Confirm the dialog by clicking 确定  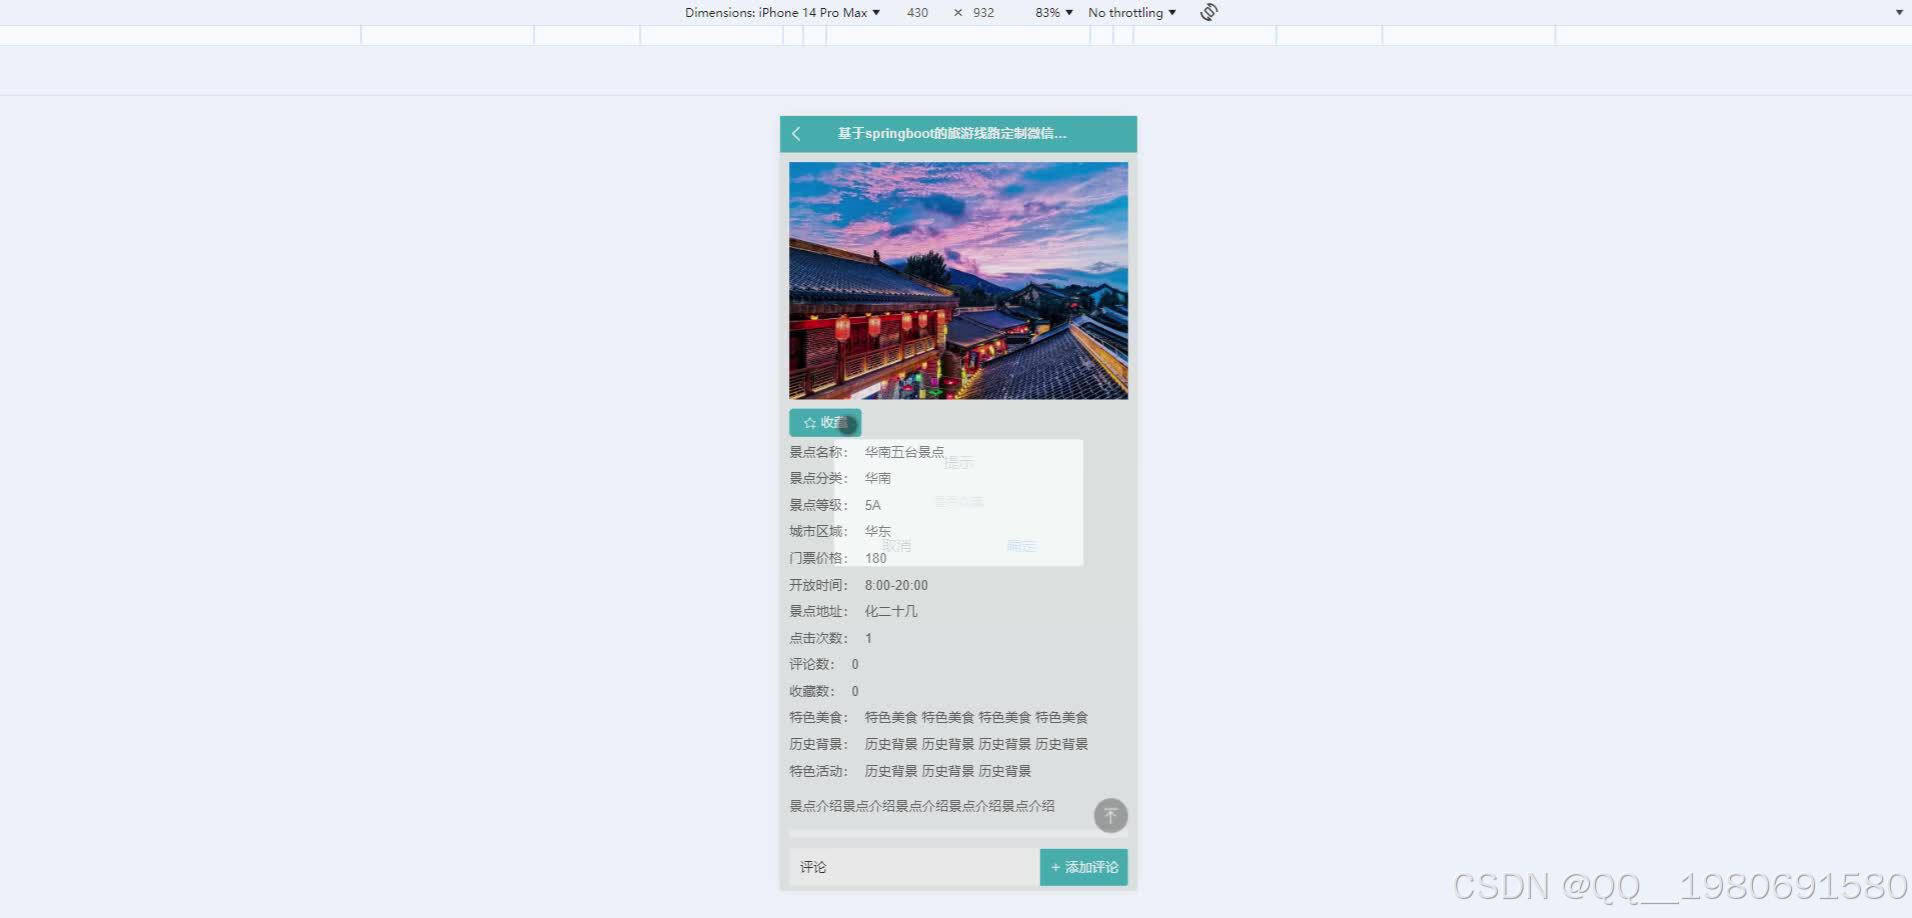(1020, 545)
